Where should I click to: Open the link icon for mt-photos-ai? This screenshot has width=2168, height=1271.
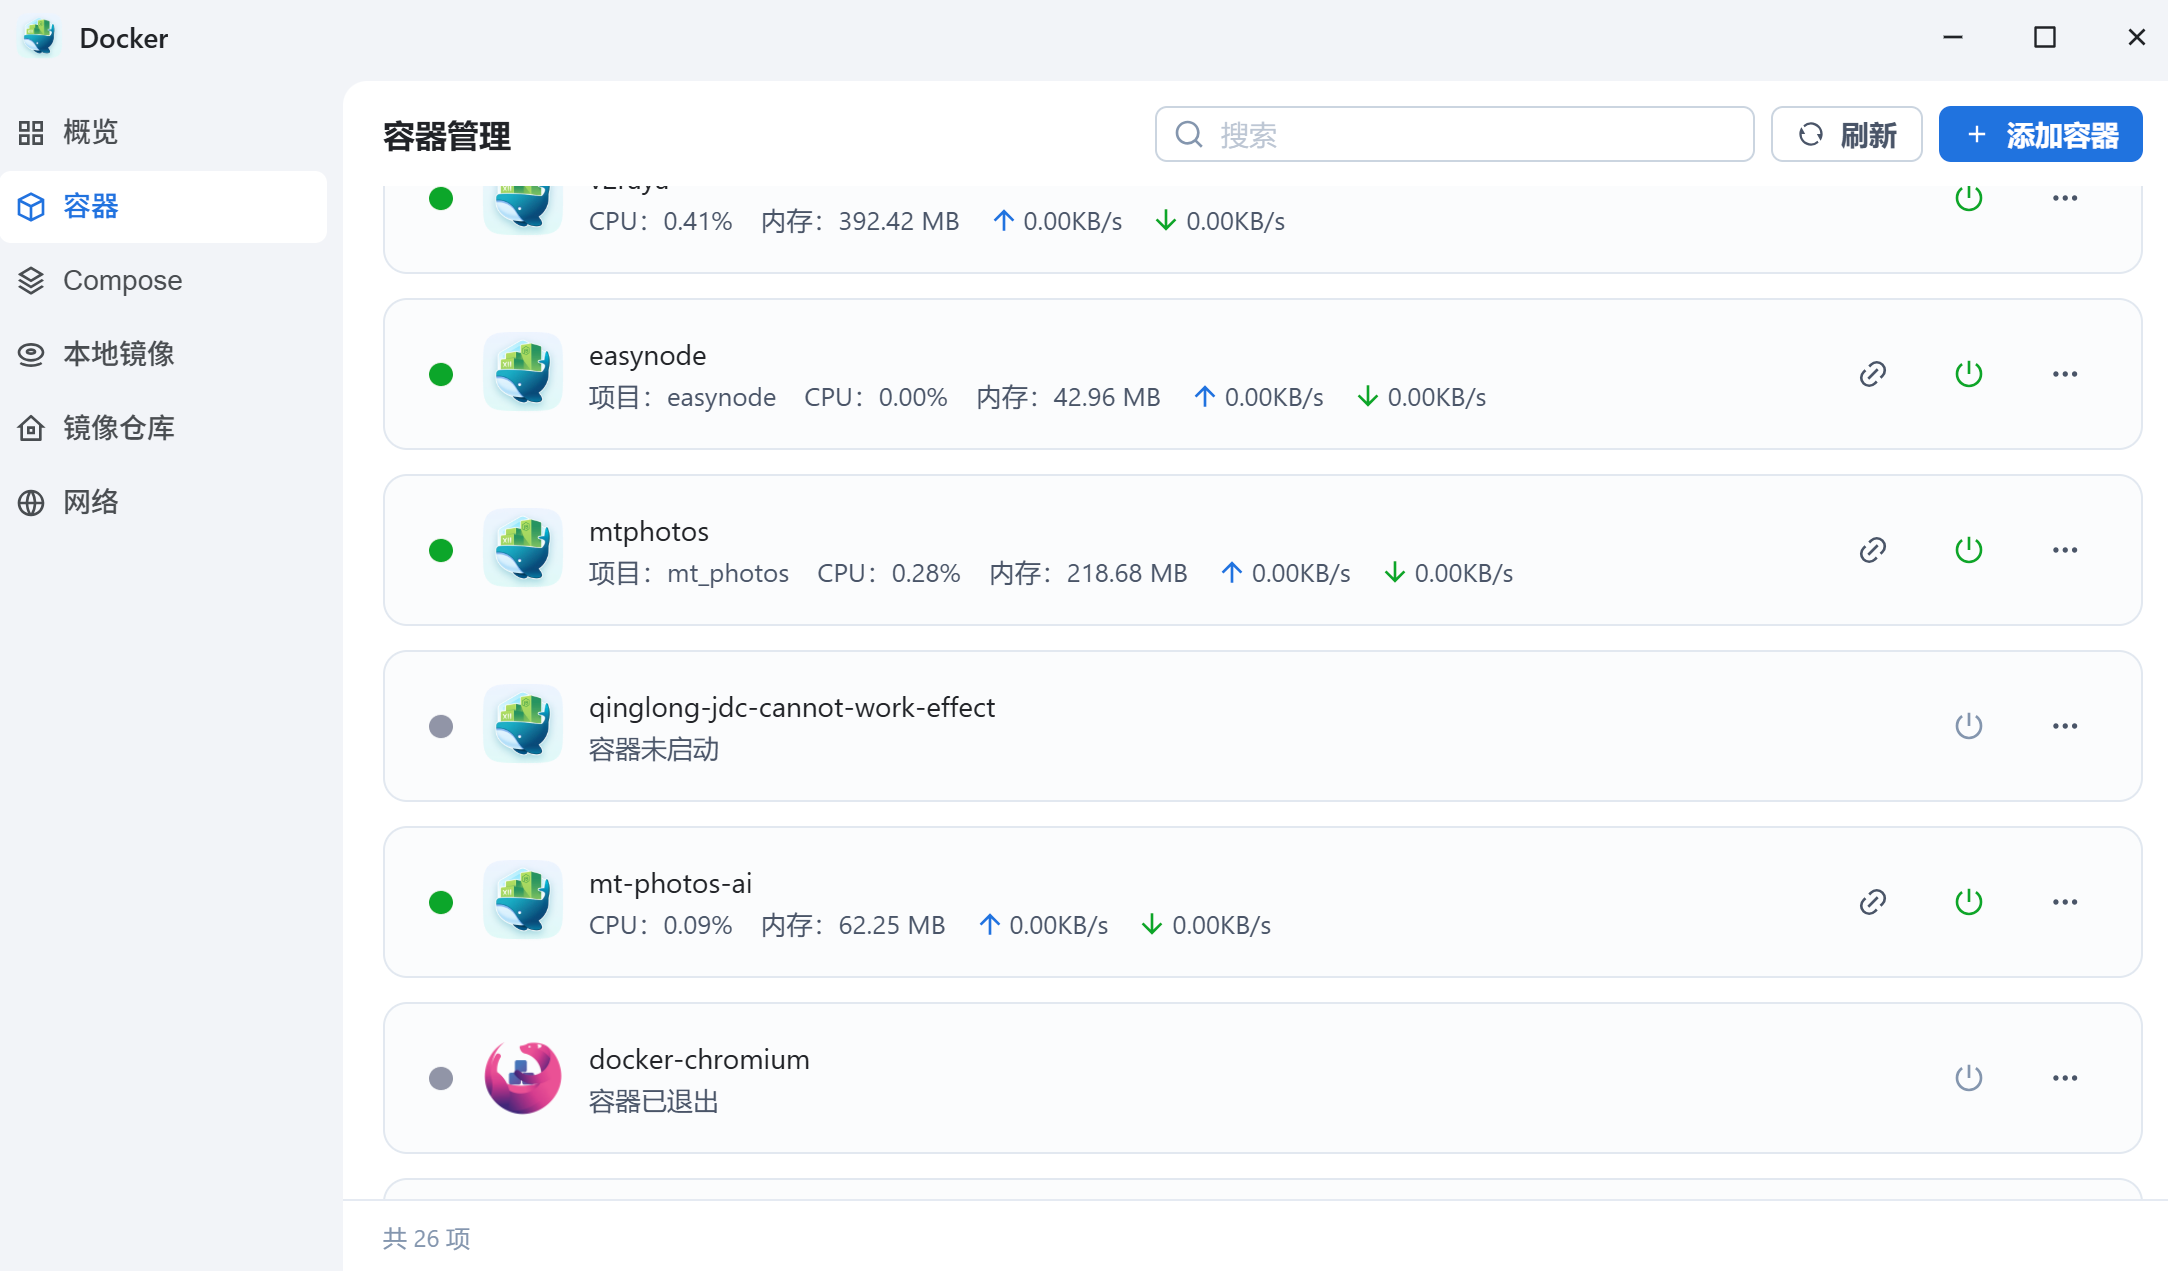click(1873, 902)
